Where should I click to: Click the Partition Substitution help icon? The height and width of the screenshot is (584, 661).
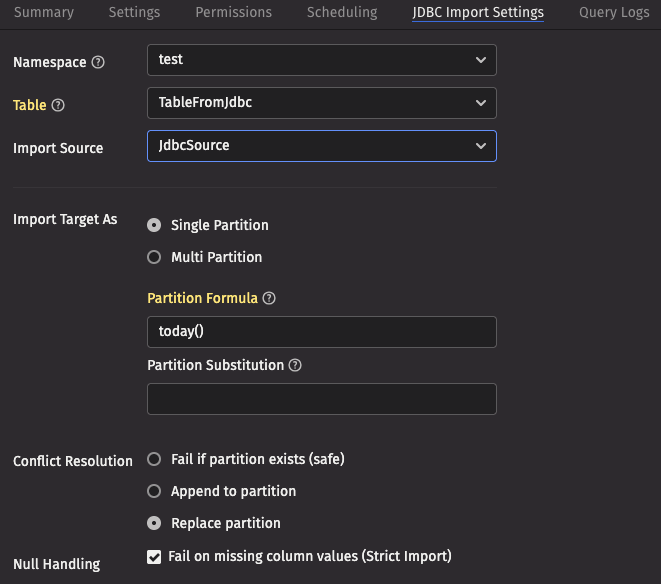(295, 365)
